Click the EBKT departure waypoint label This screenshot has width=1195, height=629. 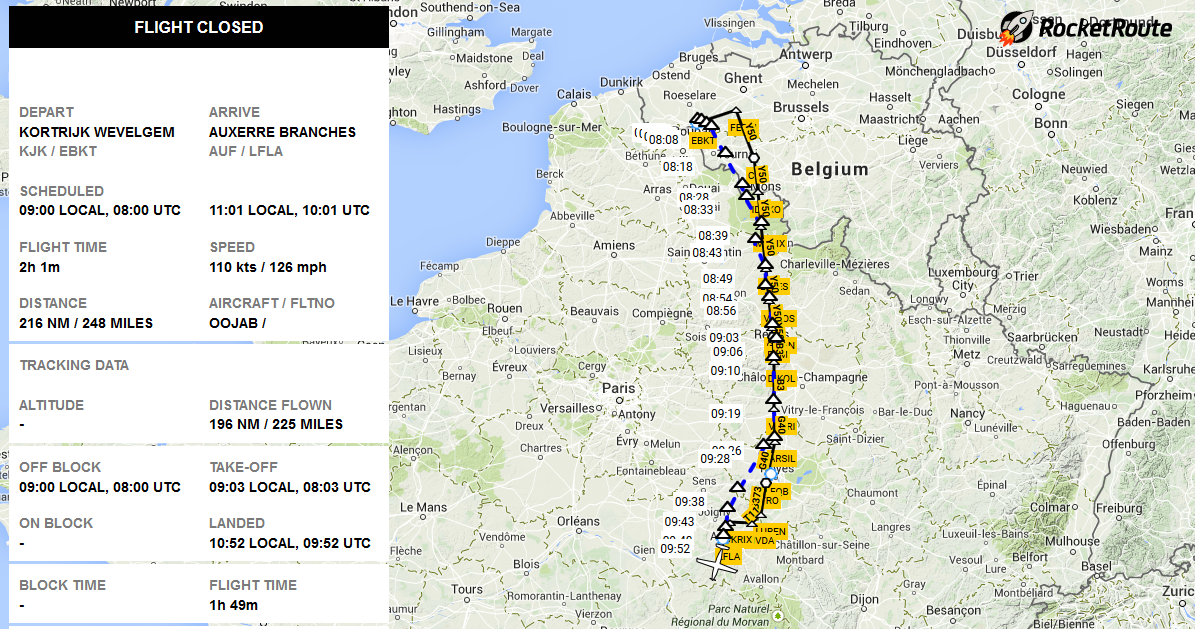[703, 140]
